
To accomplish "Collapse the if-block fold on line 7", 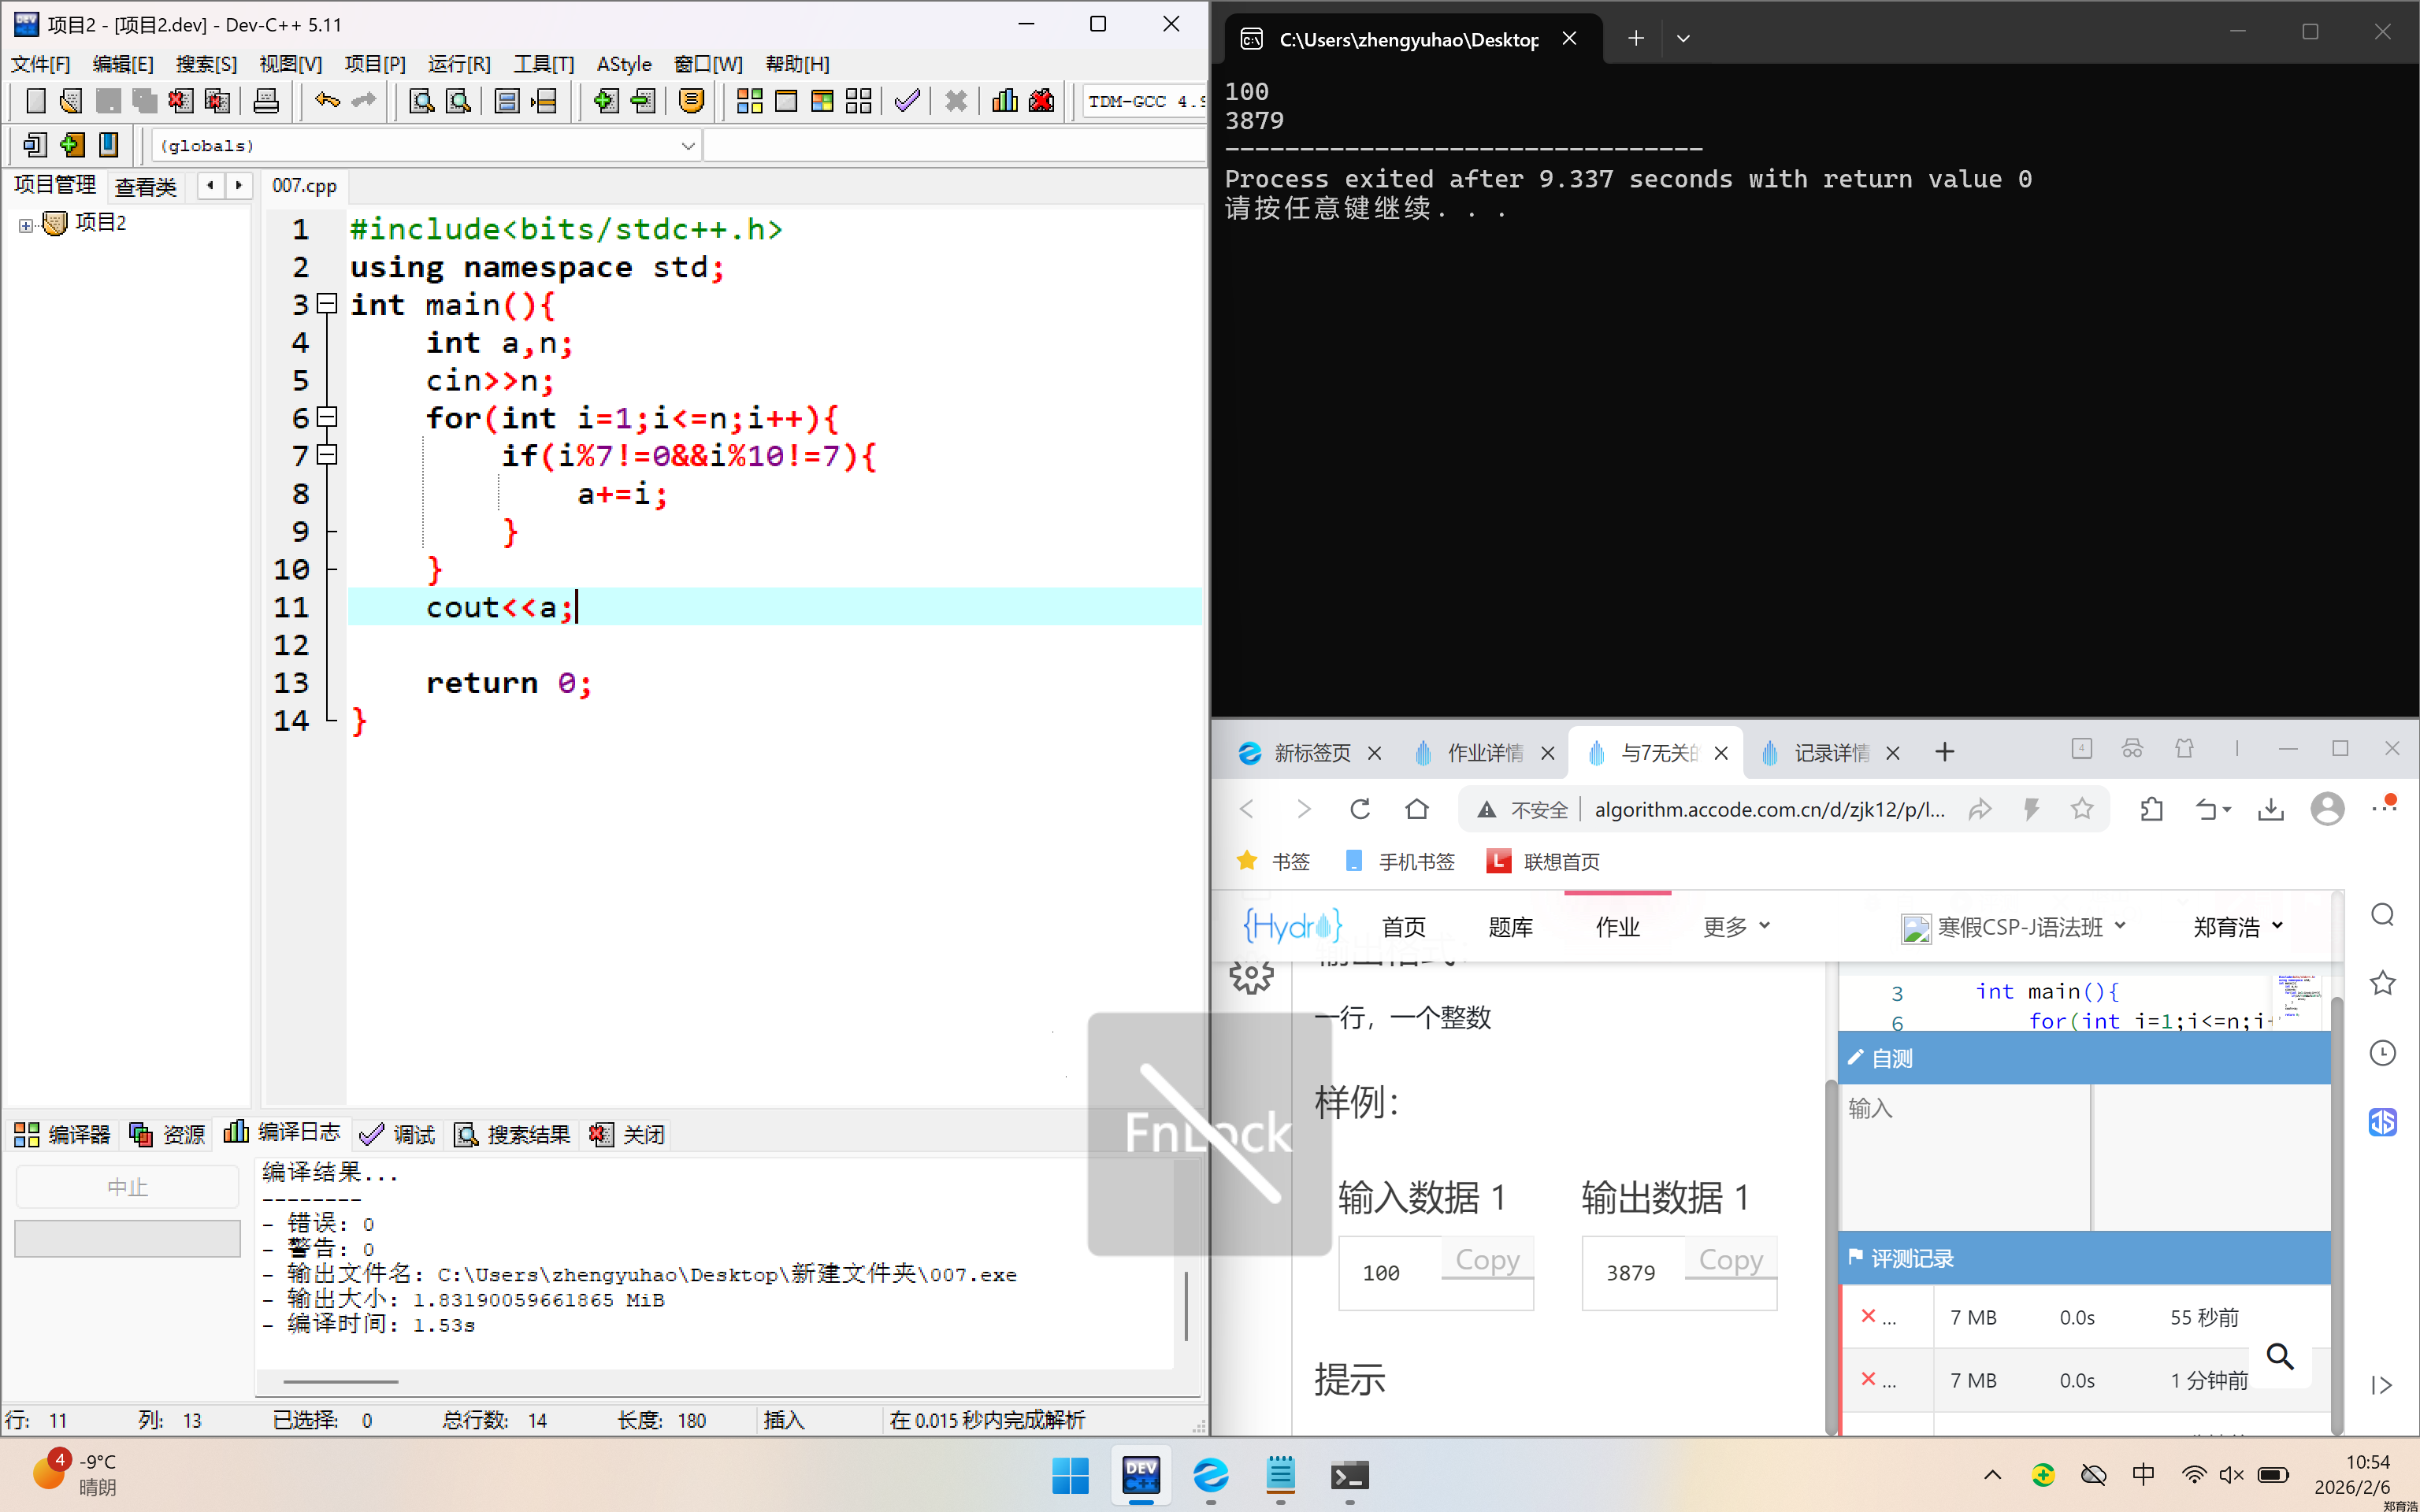I will click(327, 455).
